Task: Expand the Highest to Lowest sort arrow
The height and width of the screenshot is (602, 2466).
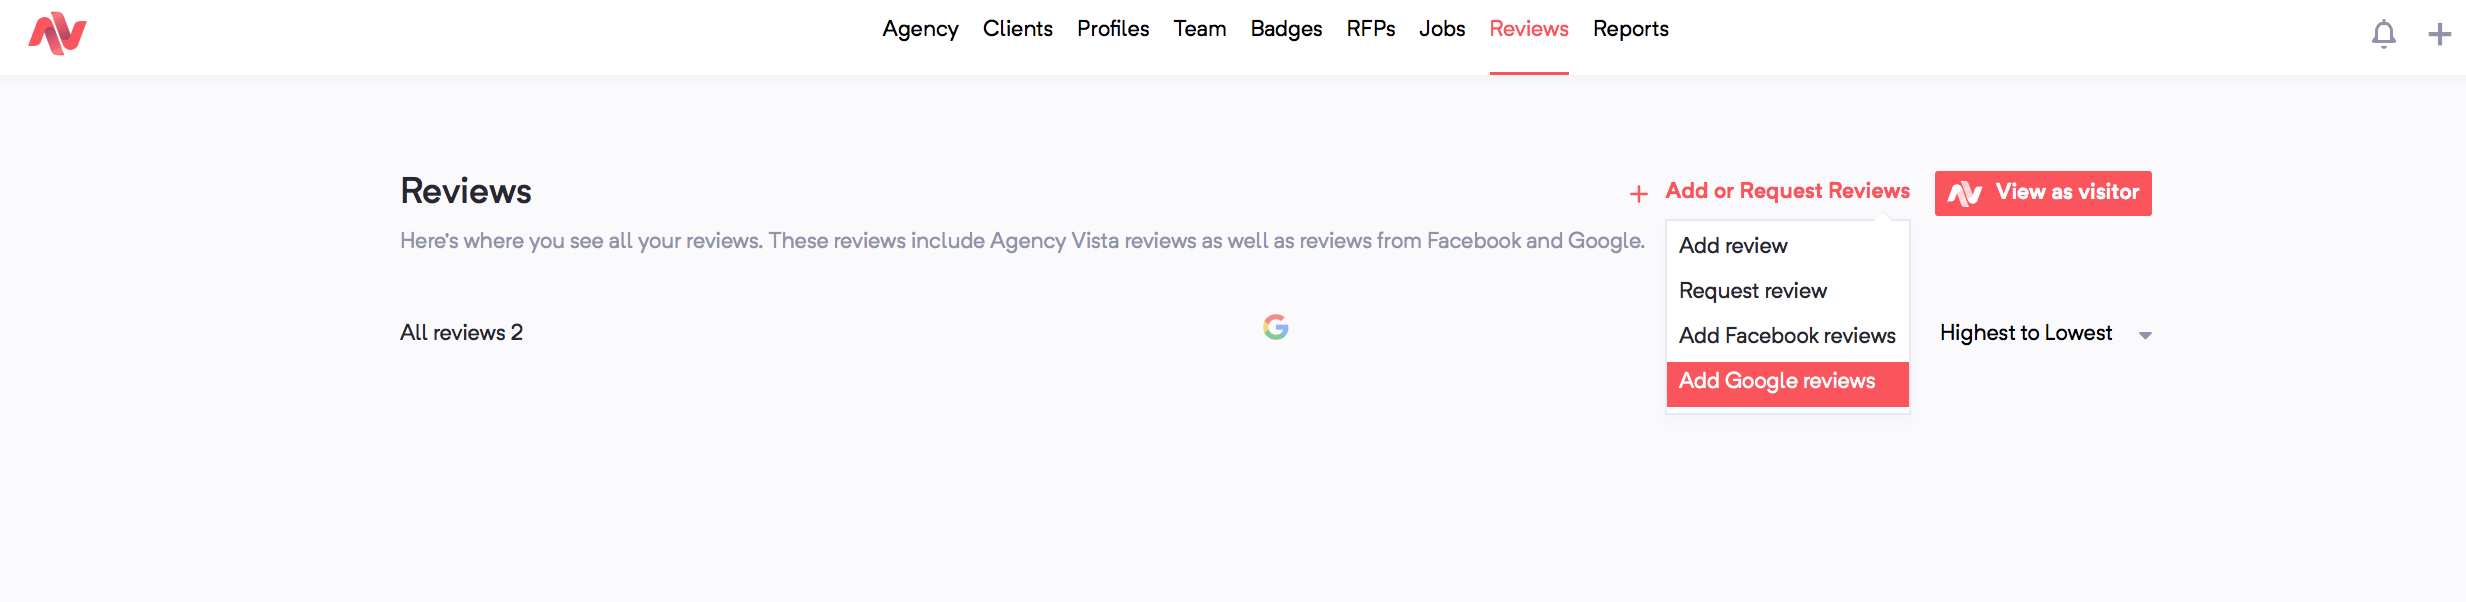Action: [x=2145, y=336]
